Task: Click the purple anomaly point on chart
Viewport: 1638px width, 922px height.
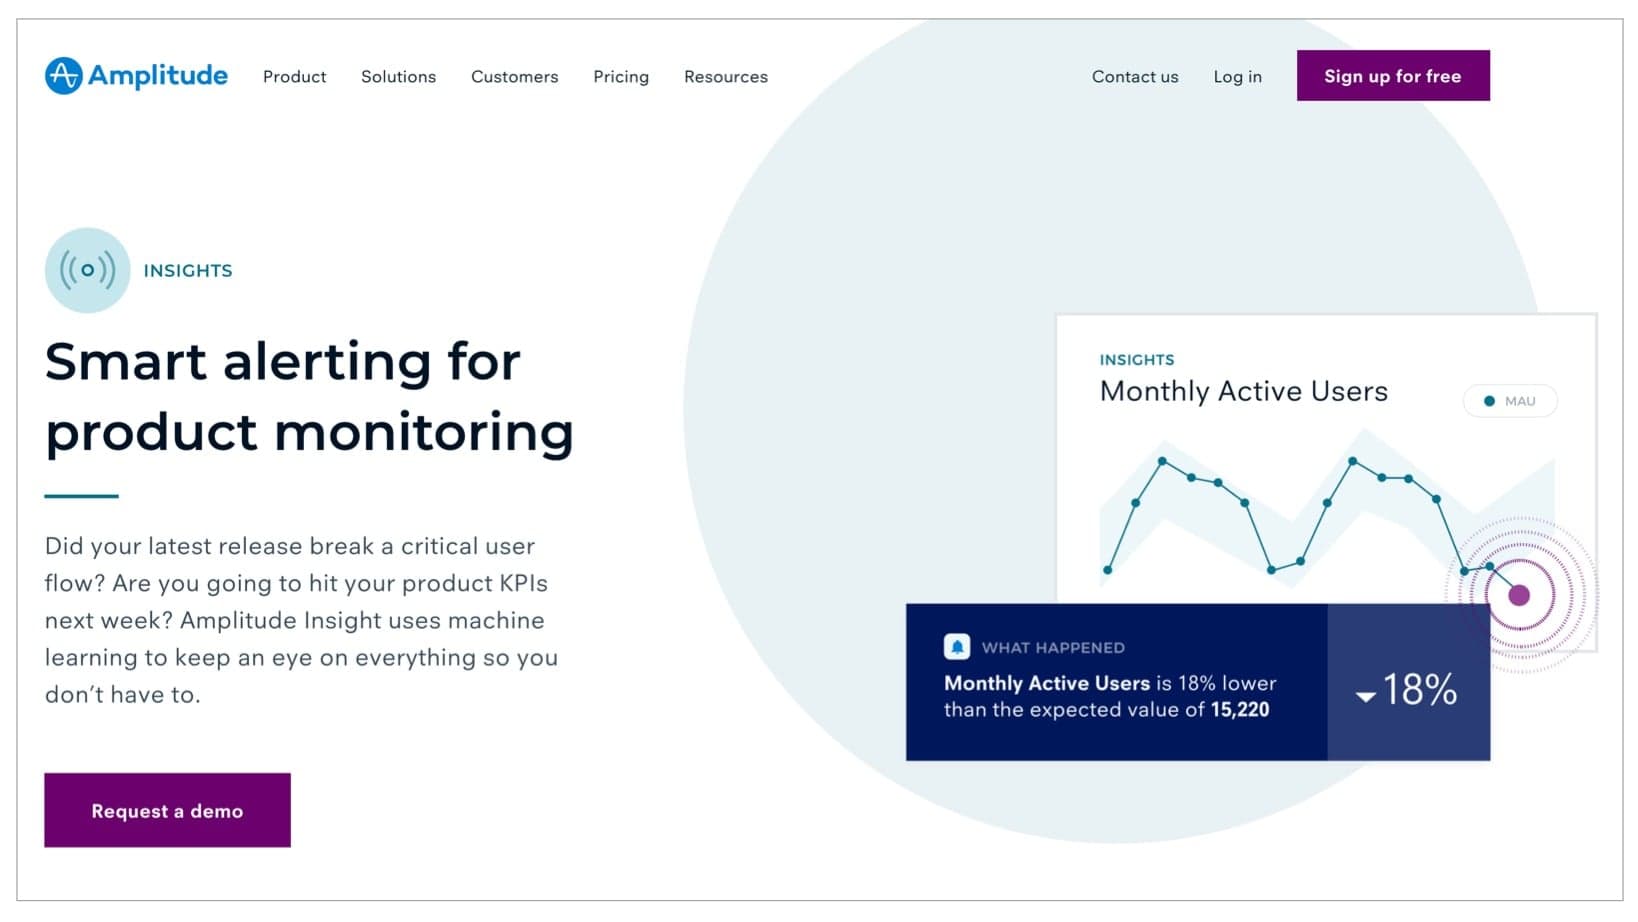Action: point(1519,596)
